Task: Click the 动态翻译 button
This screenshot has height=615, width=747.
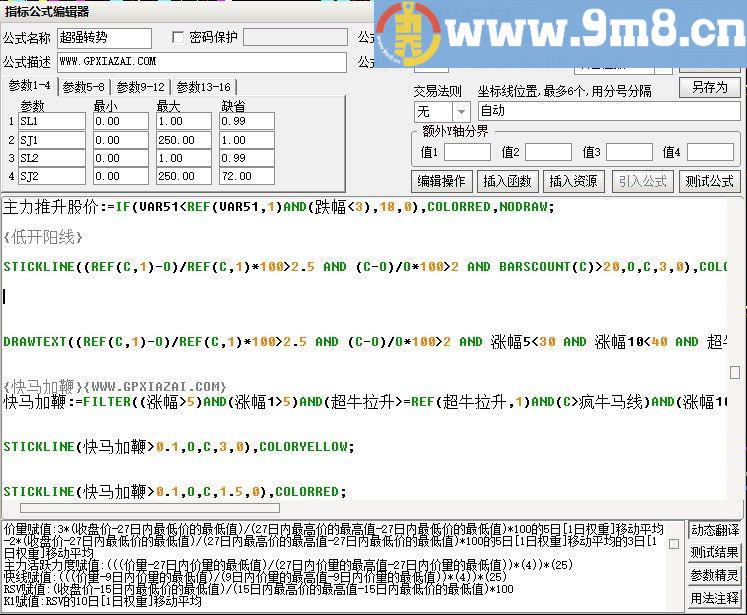Action: (x=715, y=530)
